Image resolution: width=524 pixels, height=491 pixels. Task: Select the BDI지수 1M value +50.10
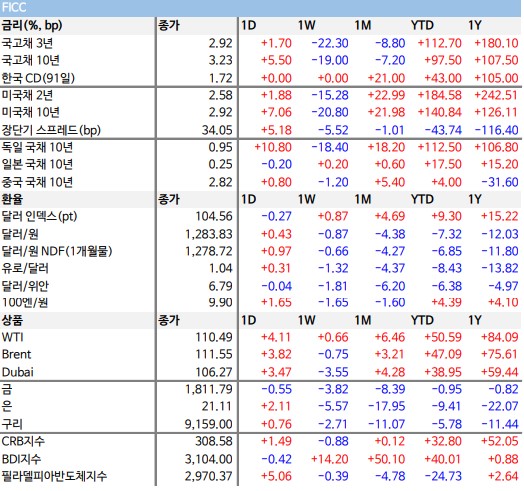coord(386,459)
